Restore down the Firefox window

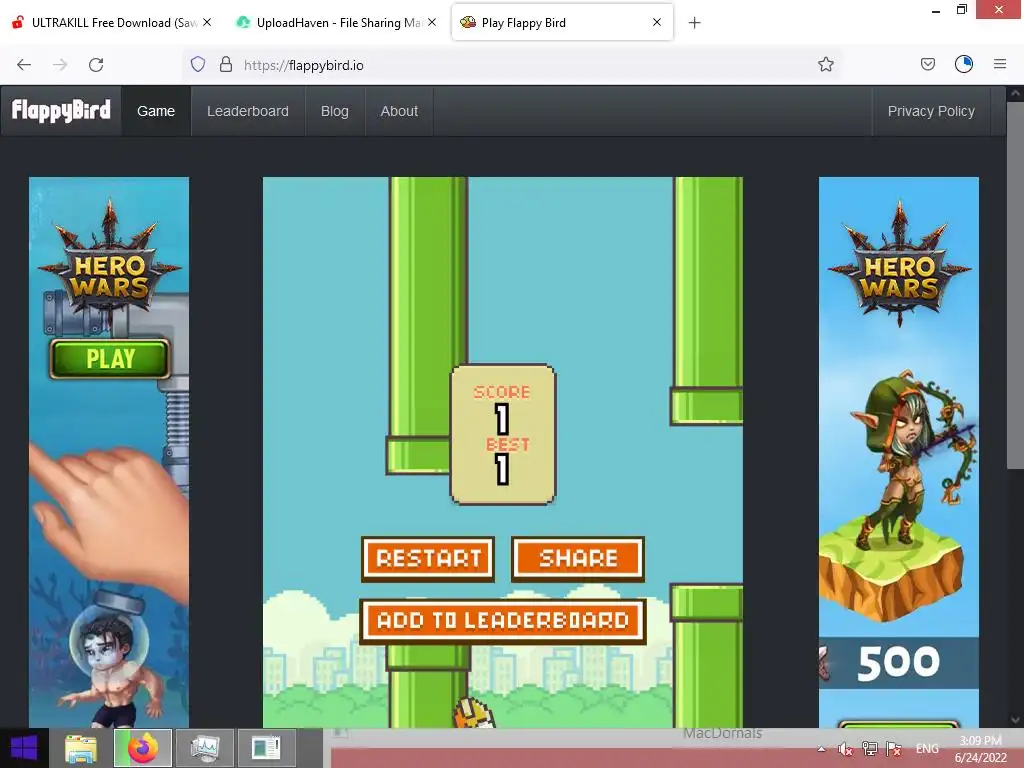point(961,9)
